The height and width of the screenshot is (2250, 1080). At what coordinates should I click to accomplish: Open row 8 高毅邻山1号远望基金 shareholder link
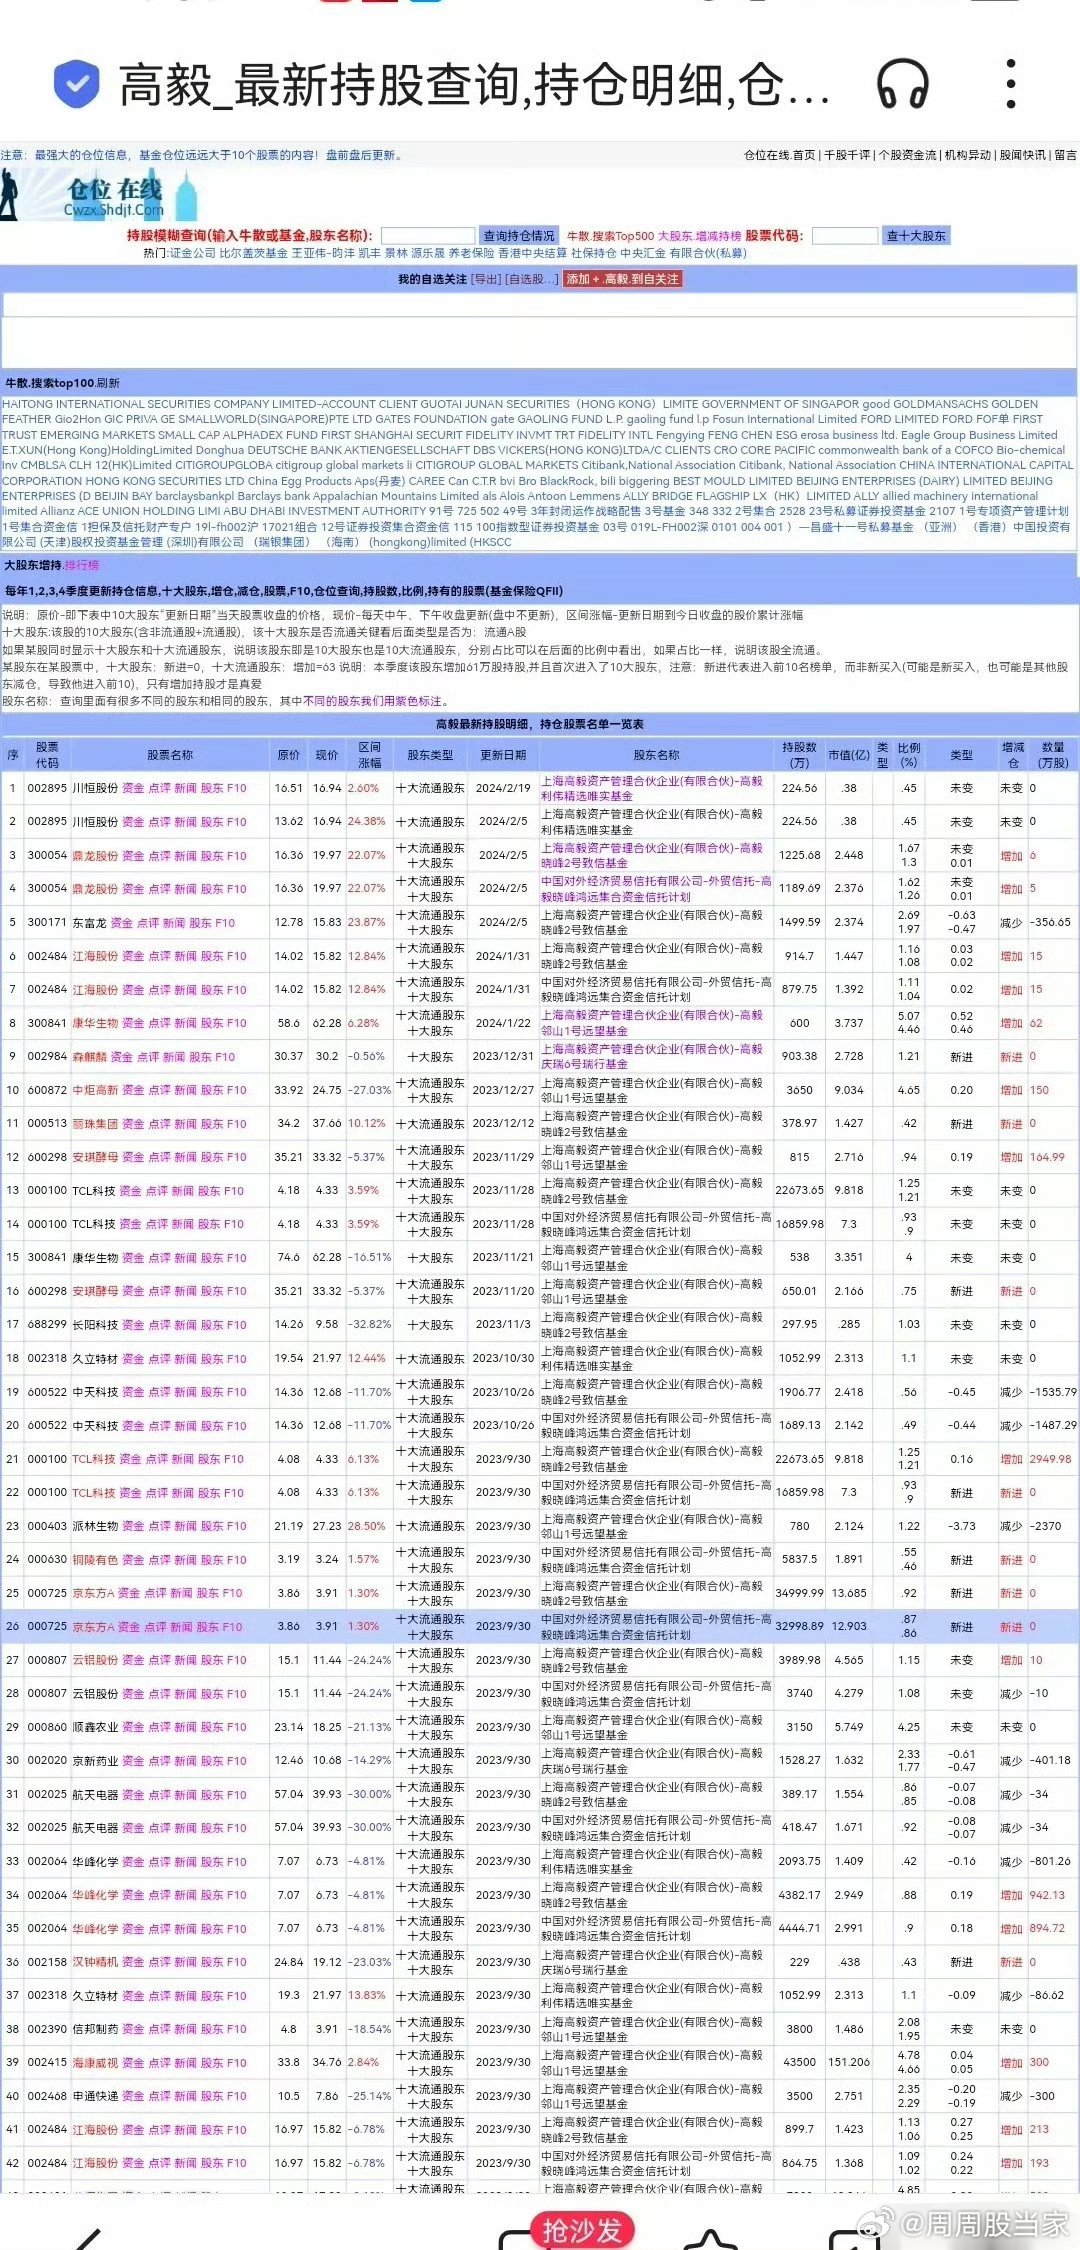click(x=652, y=1023)
